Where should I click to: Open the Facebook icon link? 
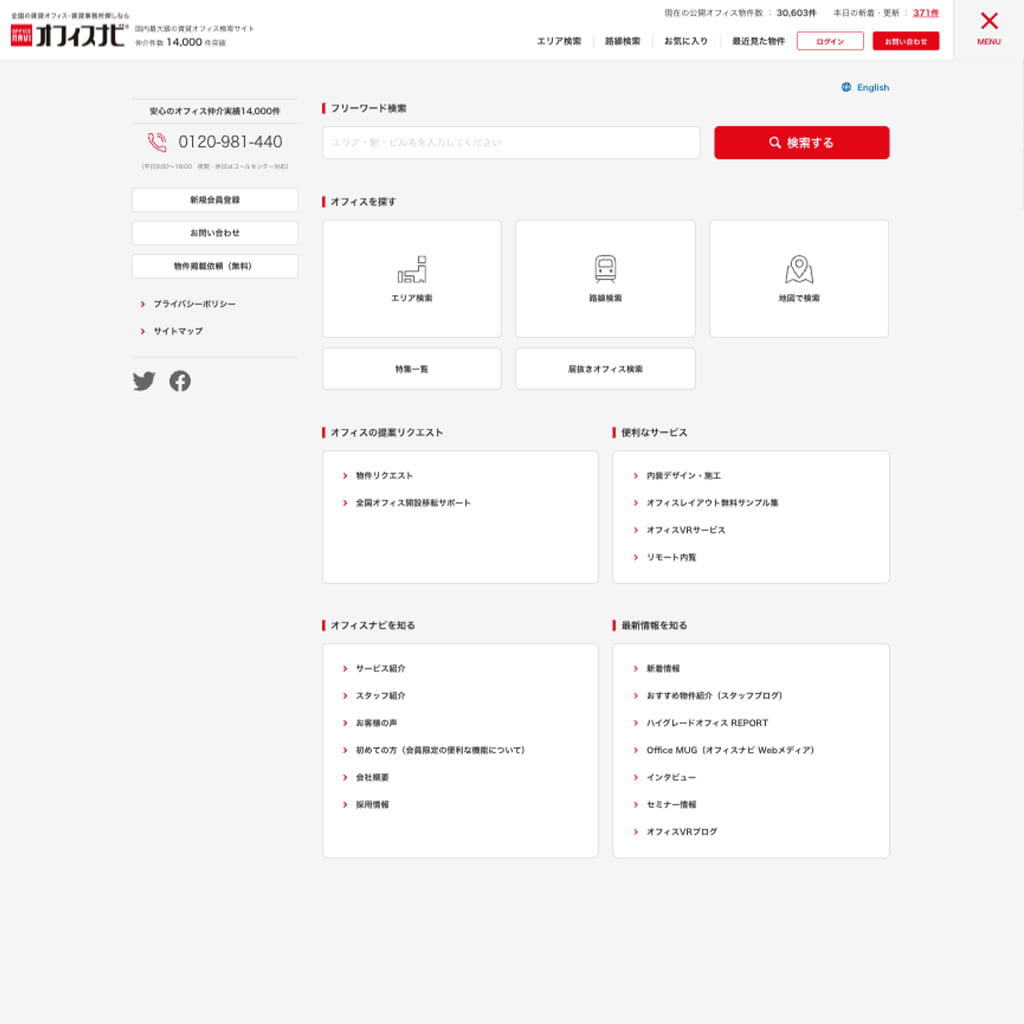[180, 381]
